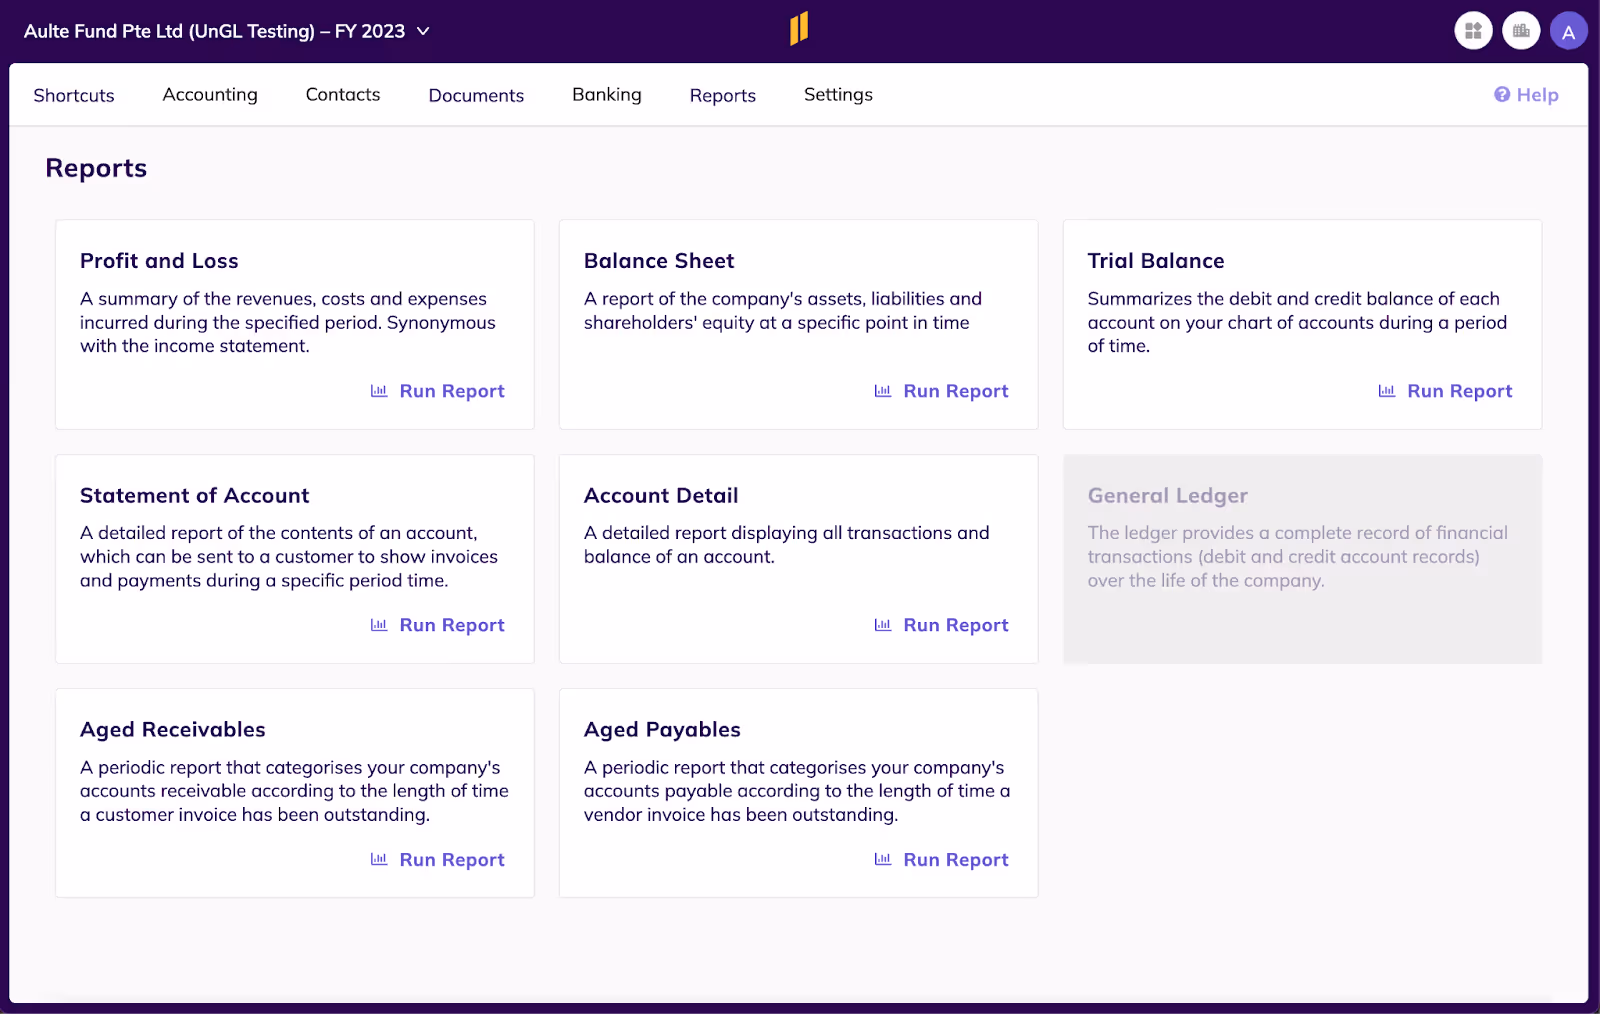Screen dimensions: 1600x1014
Task: Run the Aged Receivables report
Action: pyautogui.click(x=451, y=859)
